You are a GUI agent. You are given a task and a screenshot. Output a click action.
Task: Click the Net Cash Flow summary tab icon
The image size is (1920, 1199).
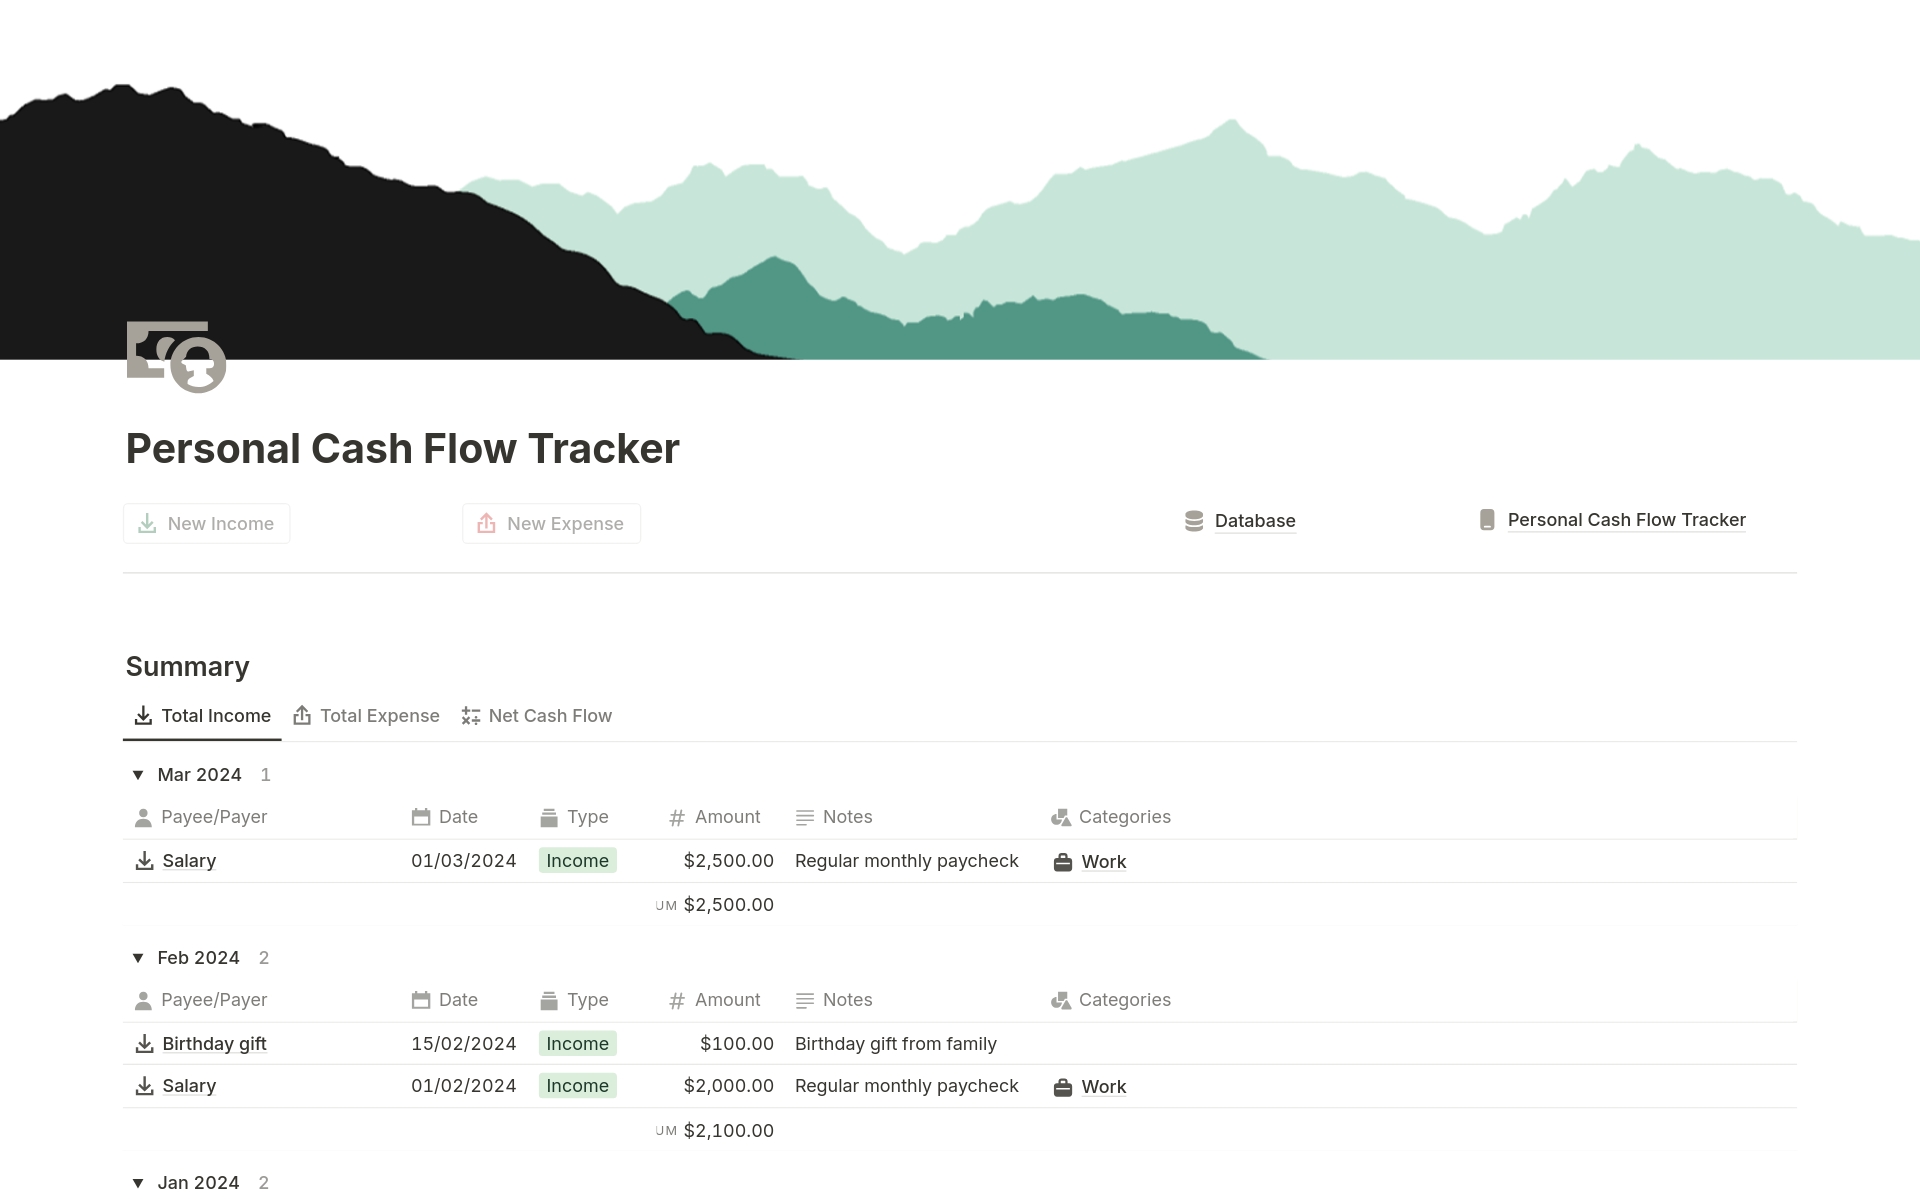[472, 716]
